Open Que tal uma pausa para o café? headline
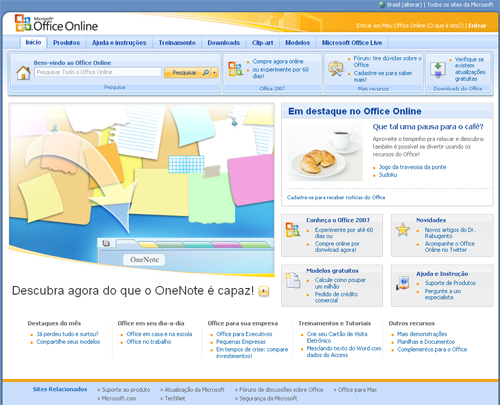The width and height of the screenshot is (500, 405). tap(428, 127)
